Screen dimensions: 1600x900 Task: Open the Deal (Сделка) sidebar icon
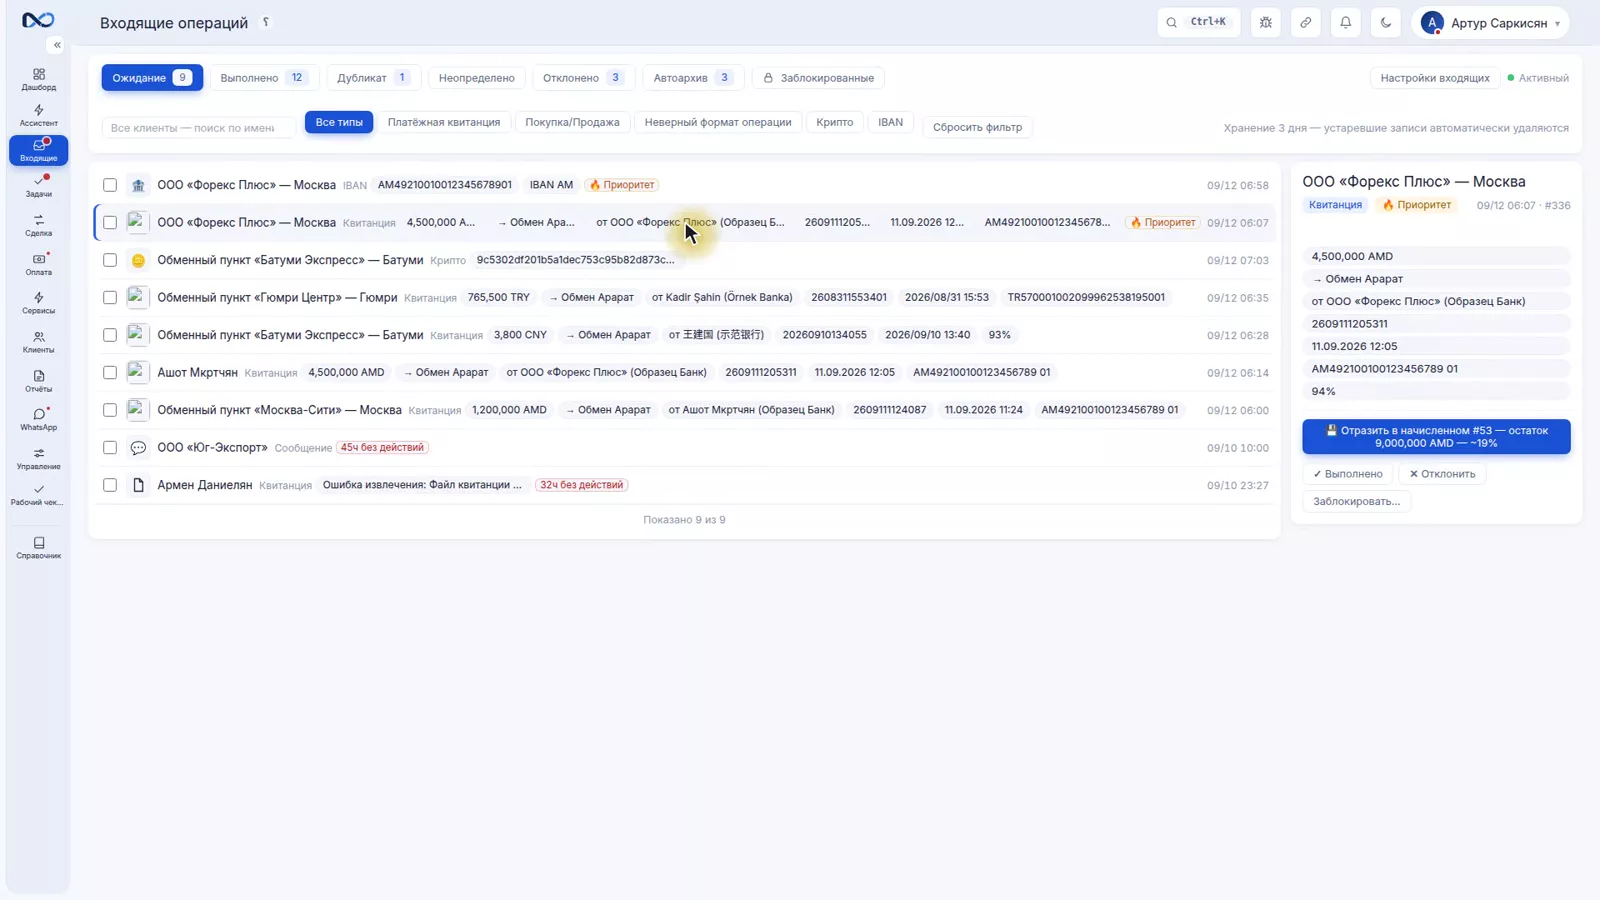point(38,225)
